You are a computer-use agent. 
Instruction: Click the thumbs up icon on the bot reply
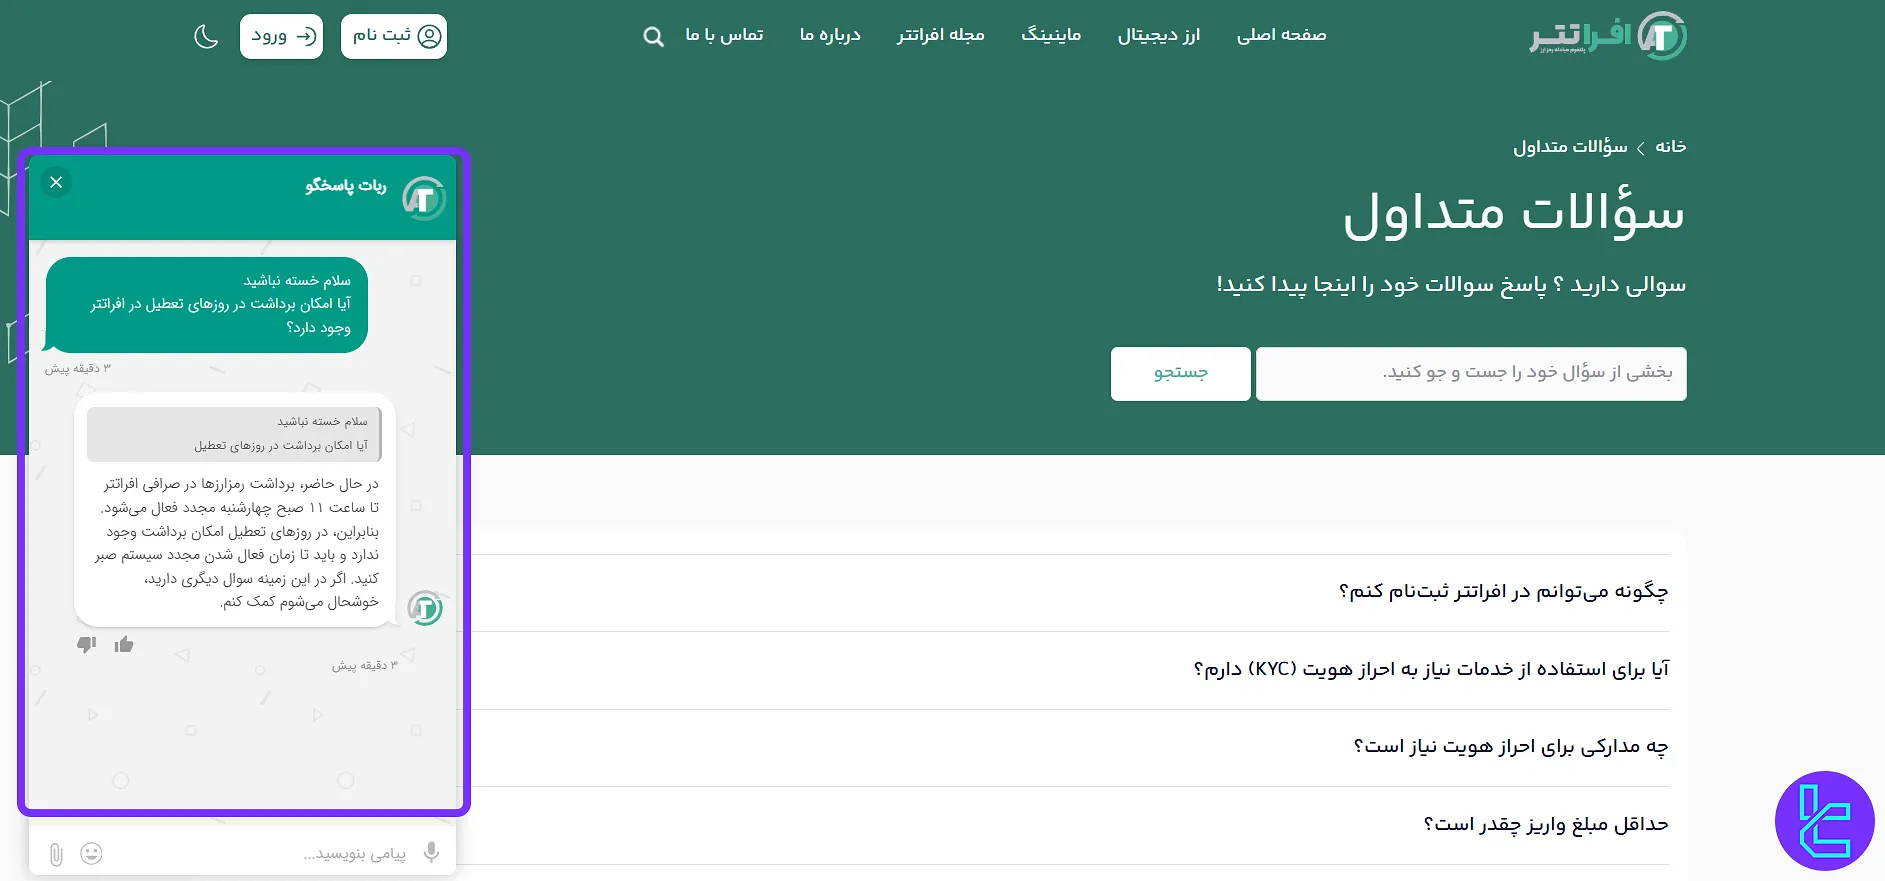pyautogui.click(x=124, y=645)
